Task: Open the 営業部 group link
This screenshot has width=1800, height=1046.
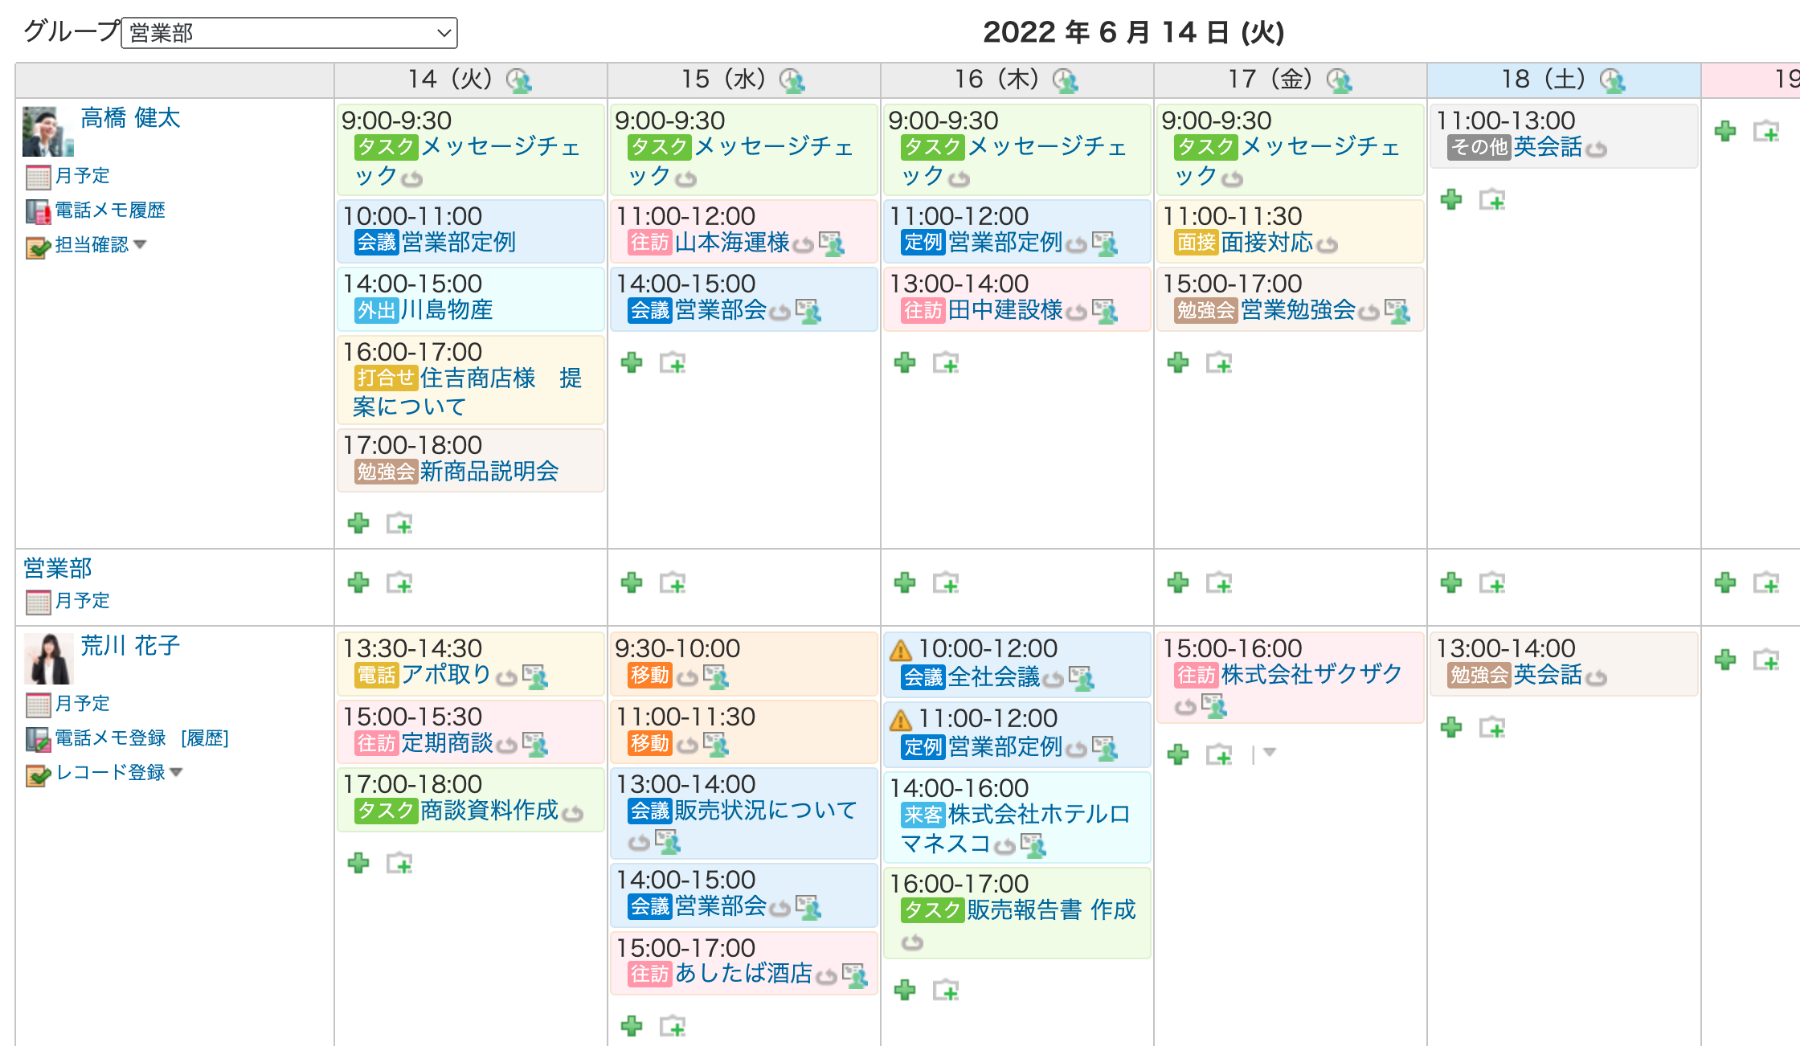Action: (x=58, y=568)
